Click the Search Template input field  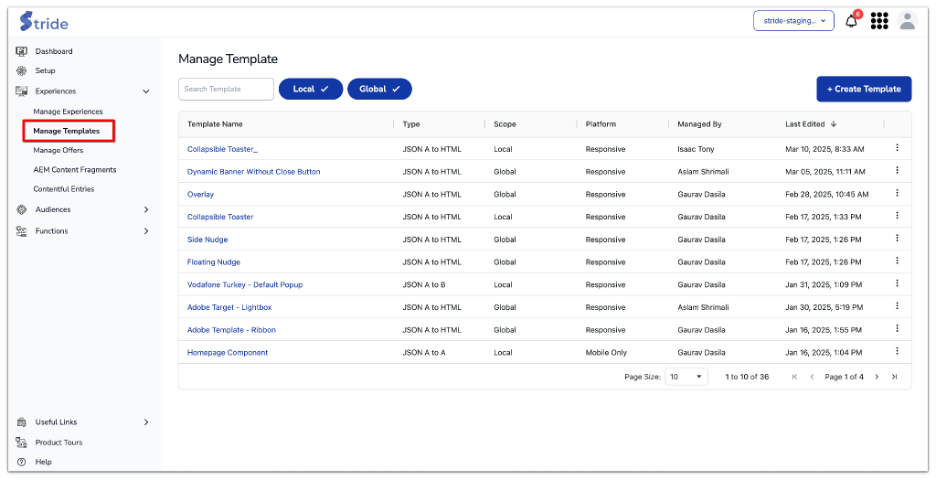[x=225, y=89]
